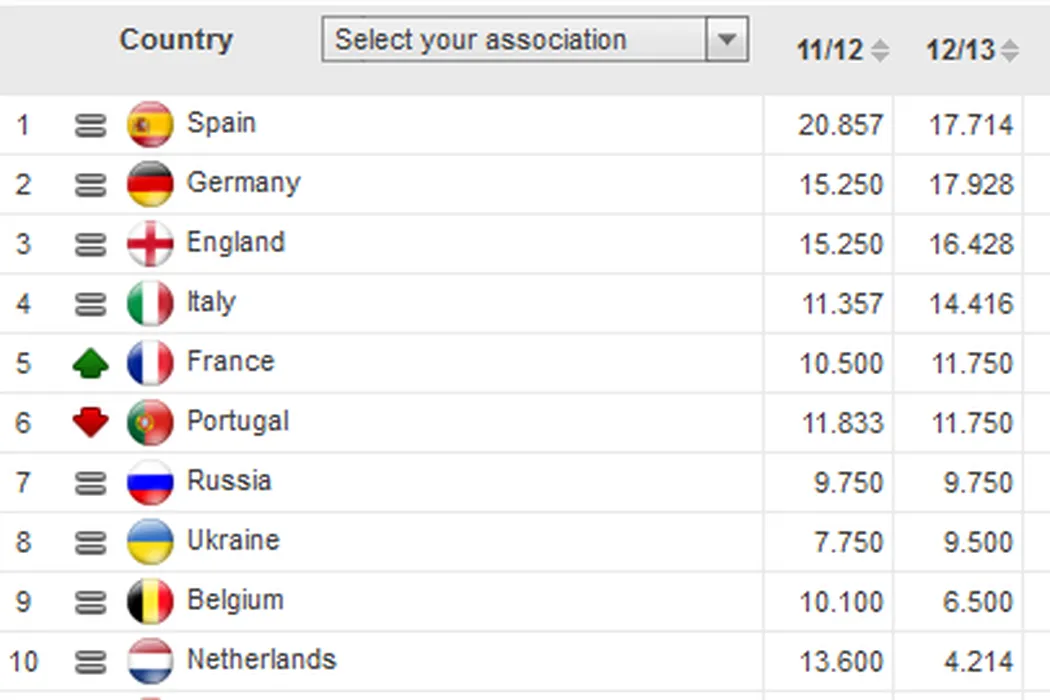Screen dimensions: 1050x700
Task: Click the Ukraine flag icon
Action: 150,542
